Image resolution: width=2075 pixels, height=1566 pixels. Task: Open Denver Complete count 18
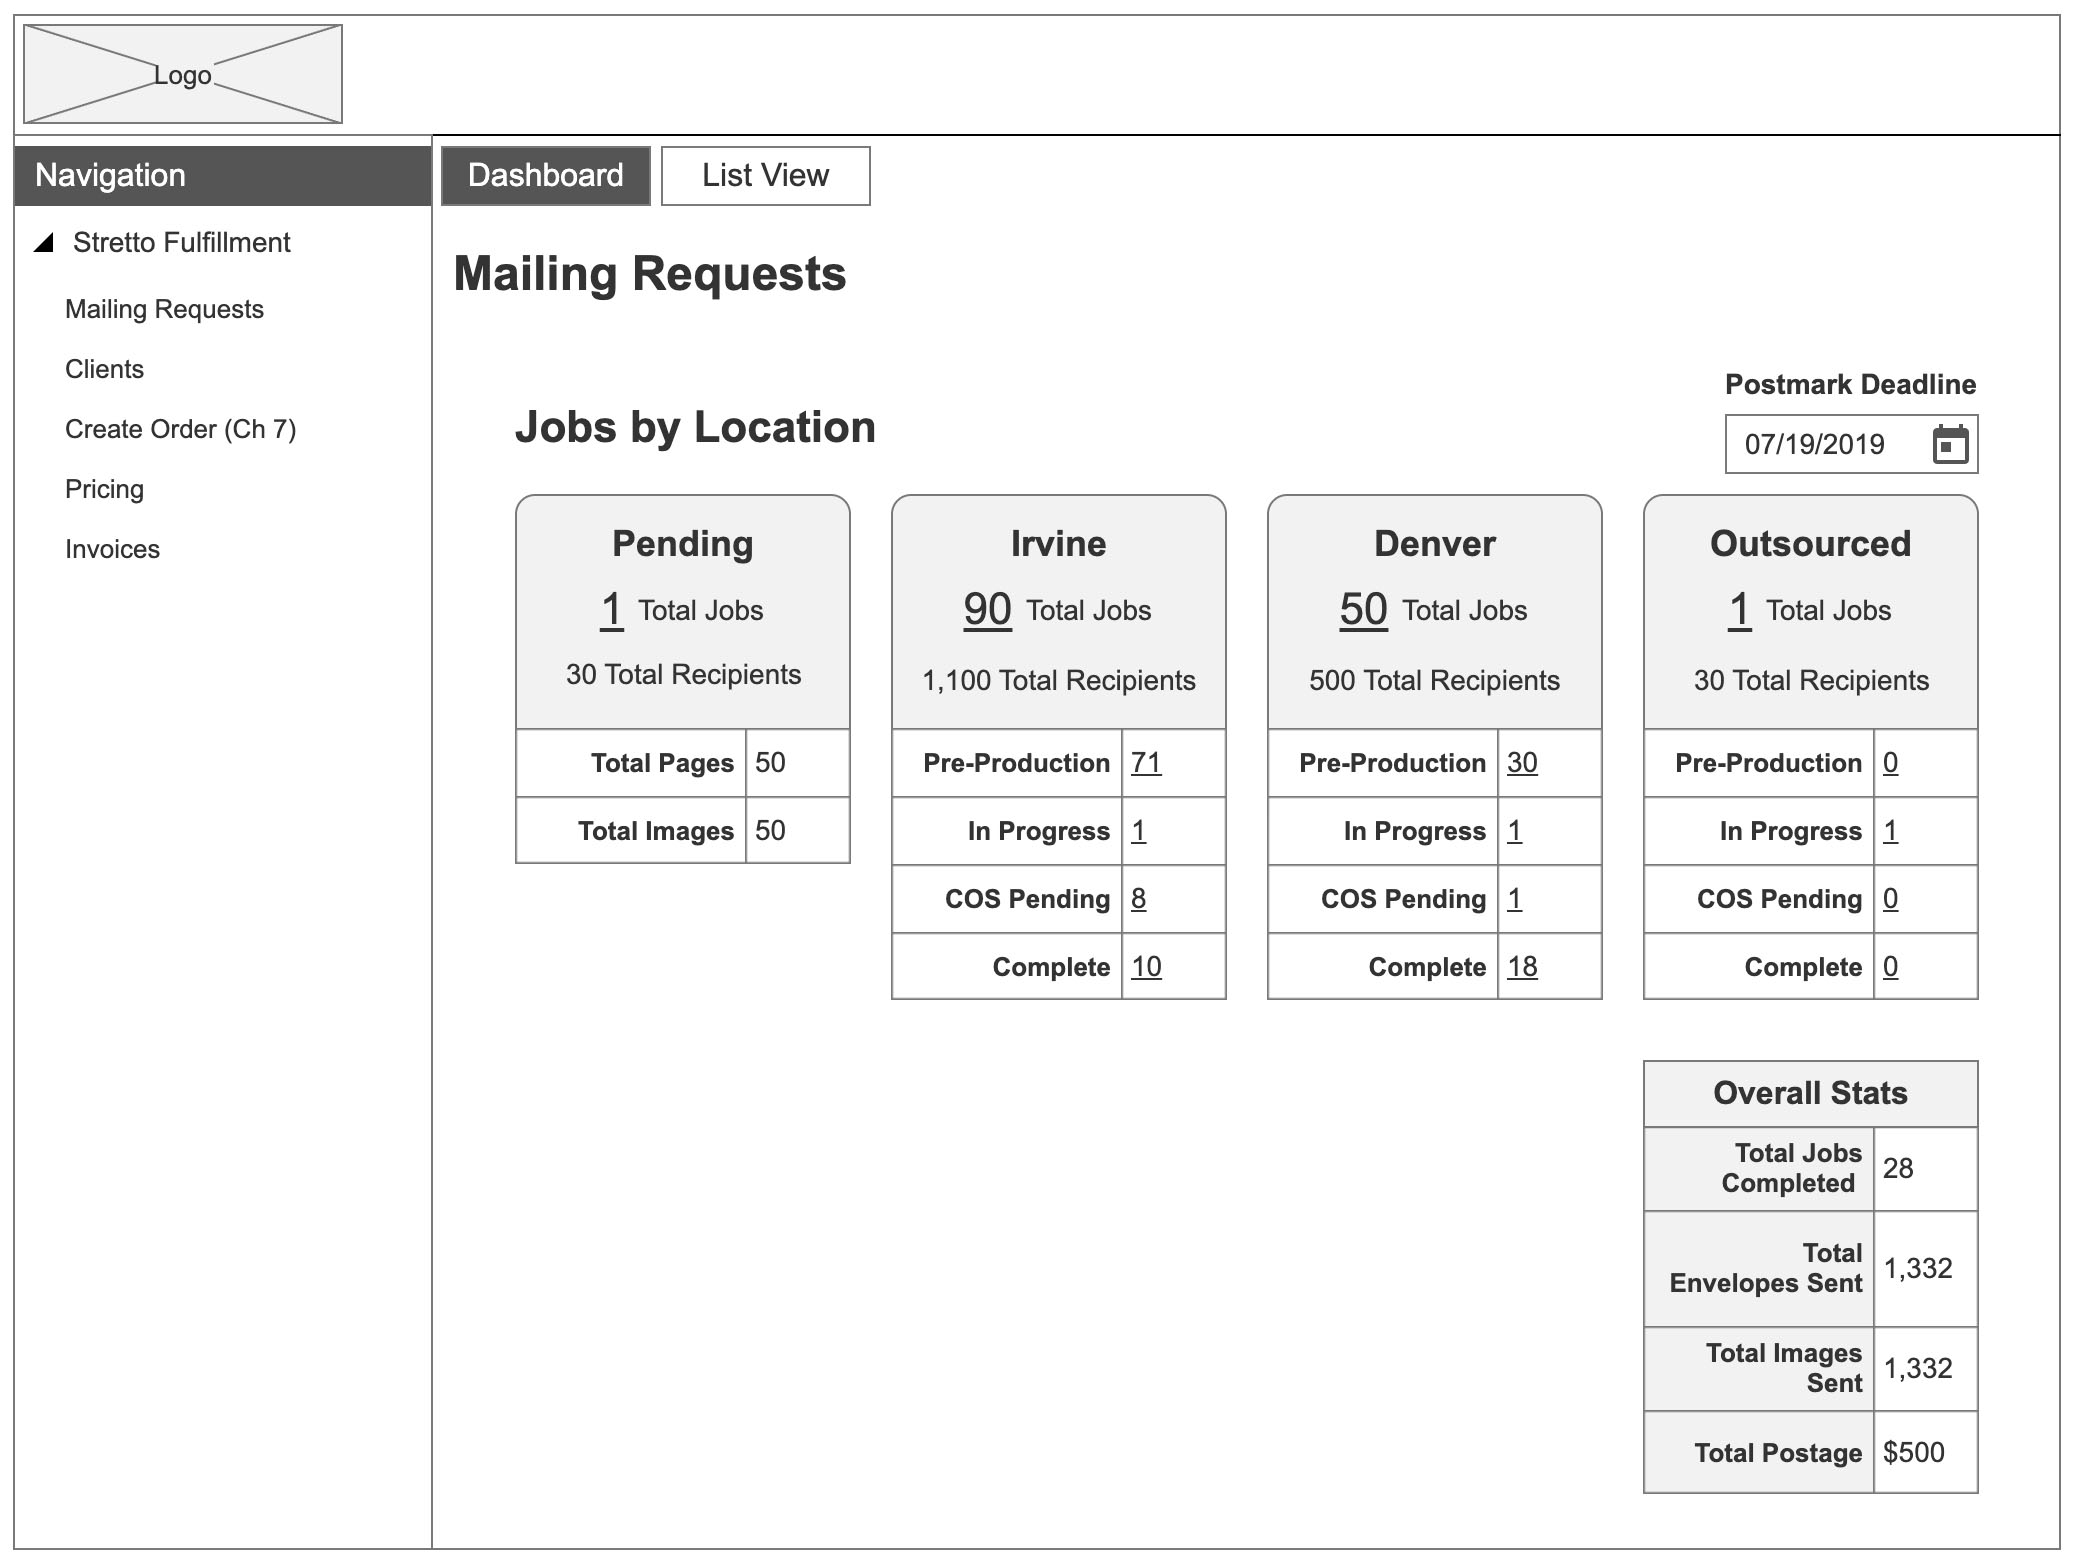click(1522, 967)
